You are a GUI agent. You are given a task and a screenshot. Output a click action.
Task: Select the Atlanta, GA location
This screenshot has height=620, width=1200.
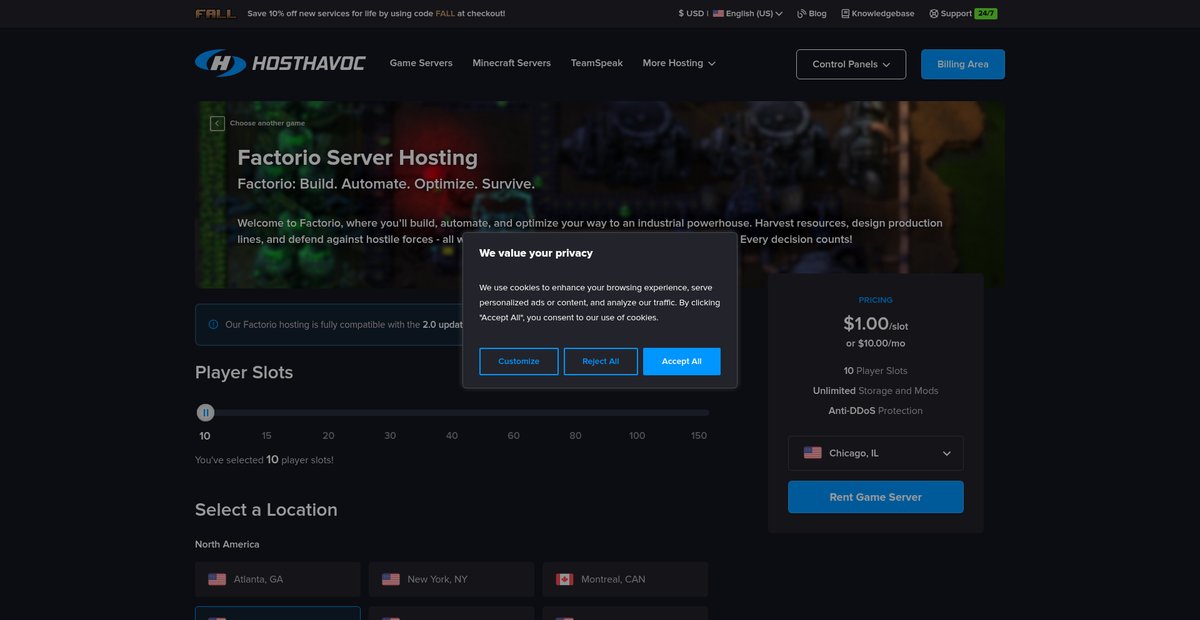point(278,579)
